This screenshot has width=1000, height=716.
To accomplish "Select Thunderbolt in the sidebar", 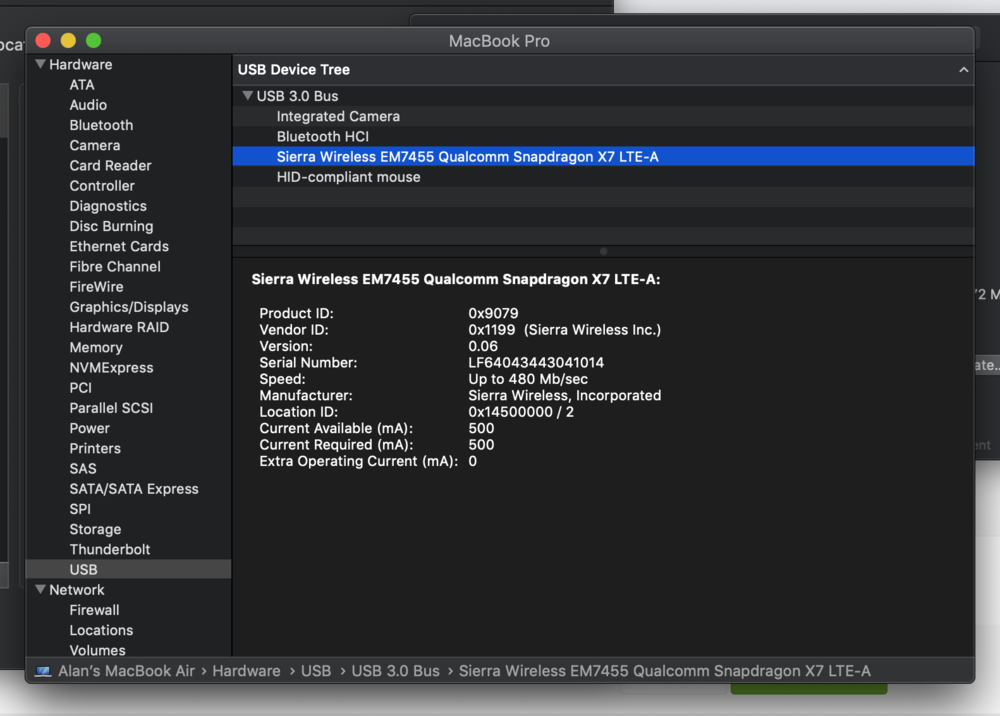I will 110,550.
